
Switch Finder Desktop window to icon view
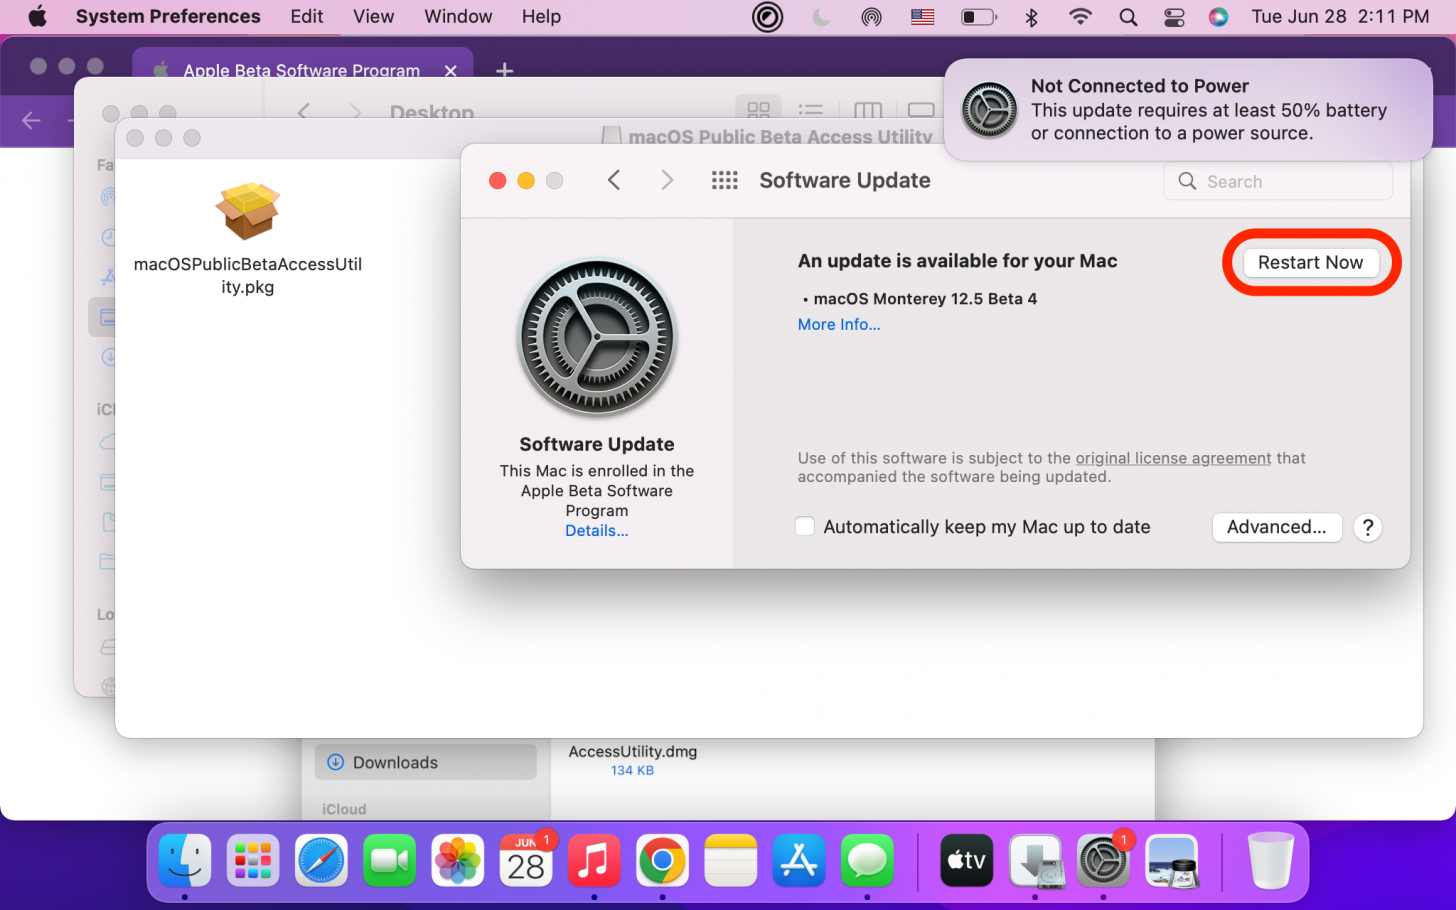coord(759,110)
